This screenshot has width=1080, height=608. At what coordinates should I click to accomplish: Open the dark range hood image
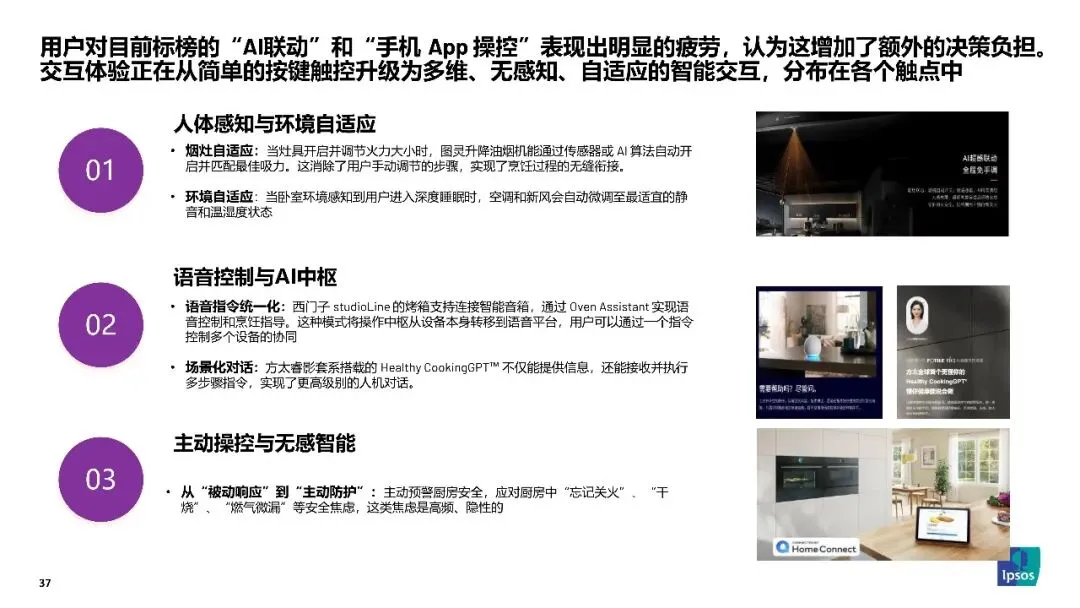click(x=882, y=174)
